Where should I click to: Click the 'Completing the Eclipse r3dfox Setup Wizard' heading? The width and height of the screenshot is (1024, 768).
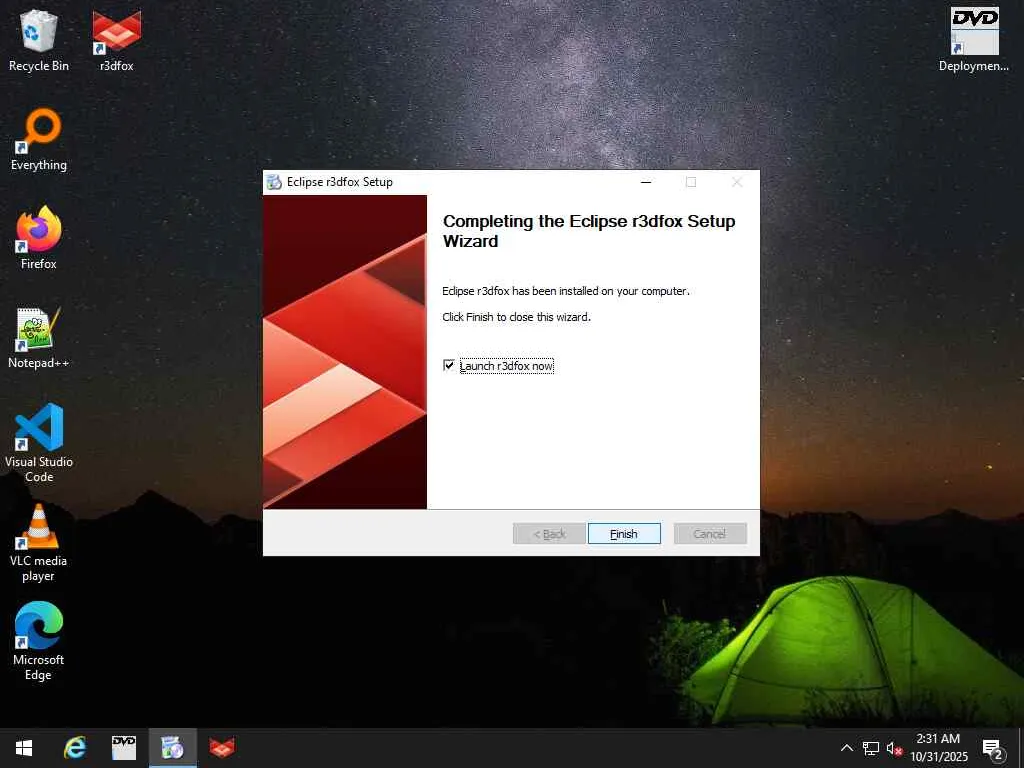pos(589,231)
